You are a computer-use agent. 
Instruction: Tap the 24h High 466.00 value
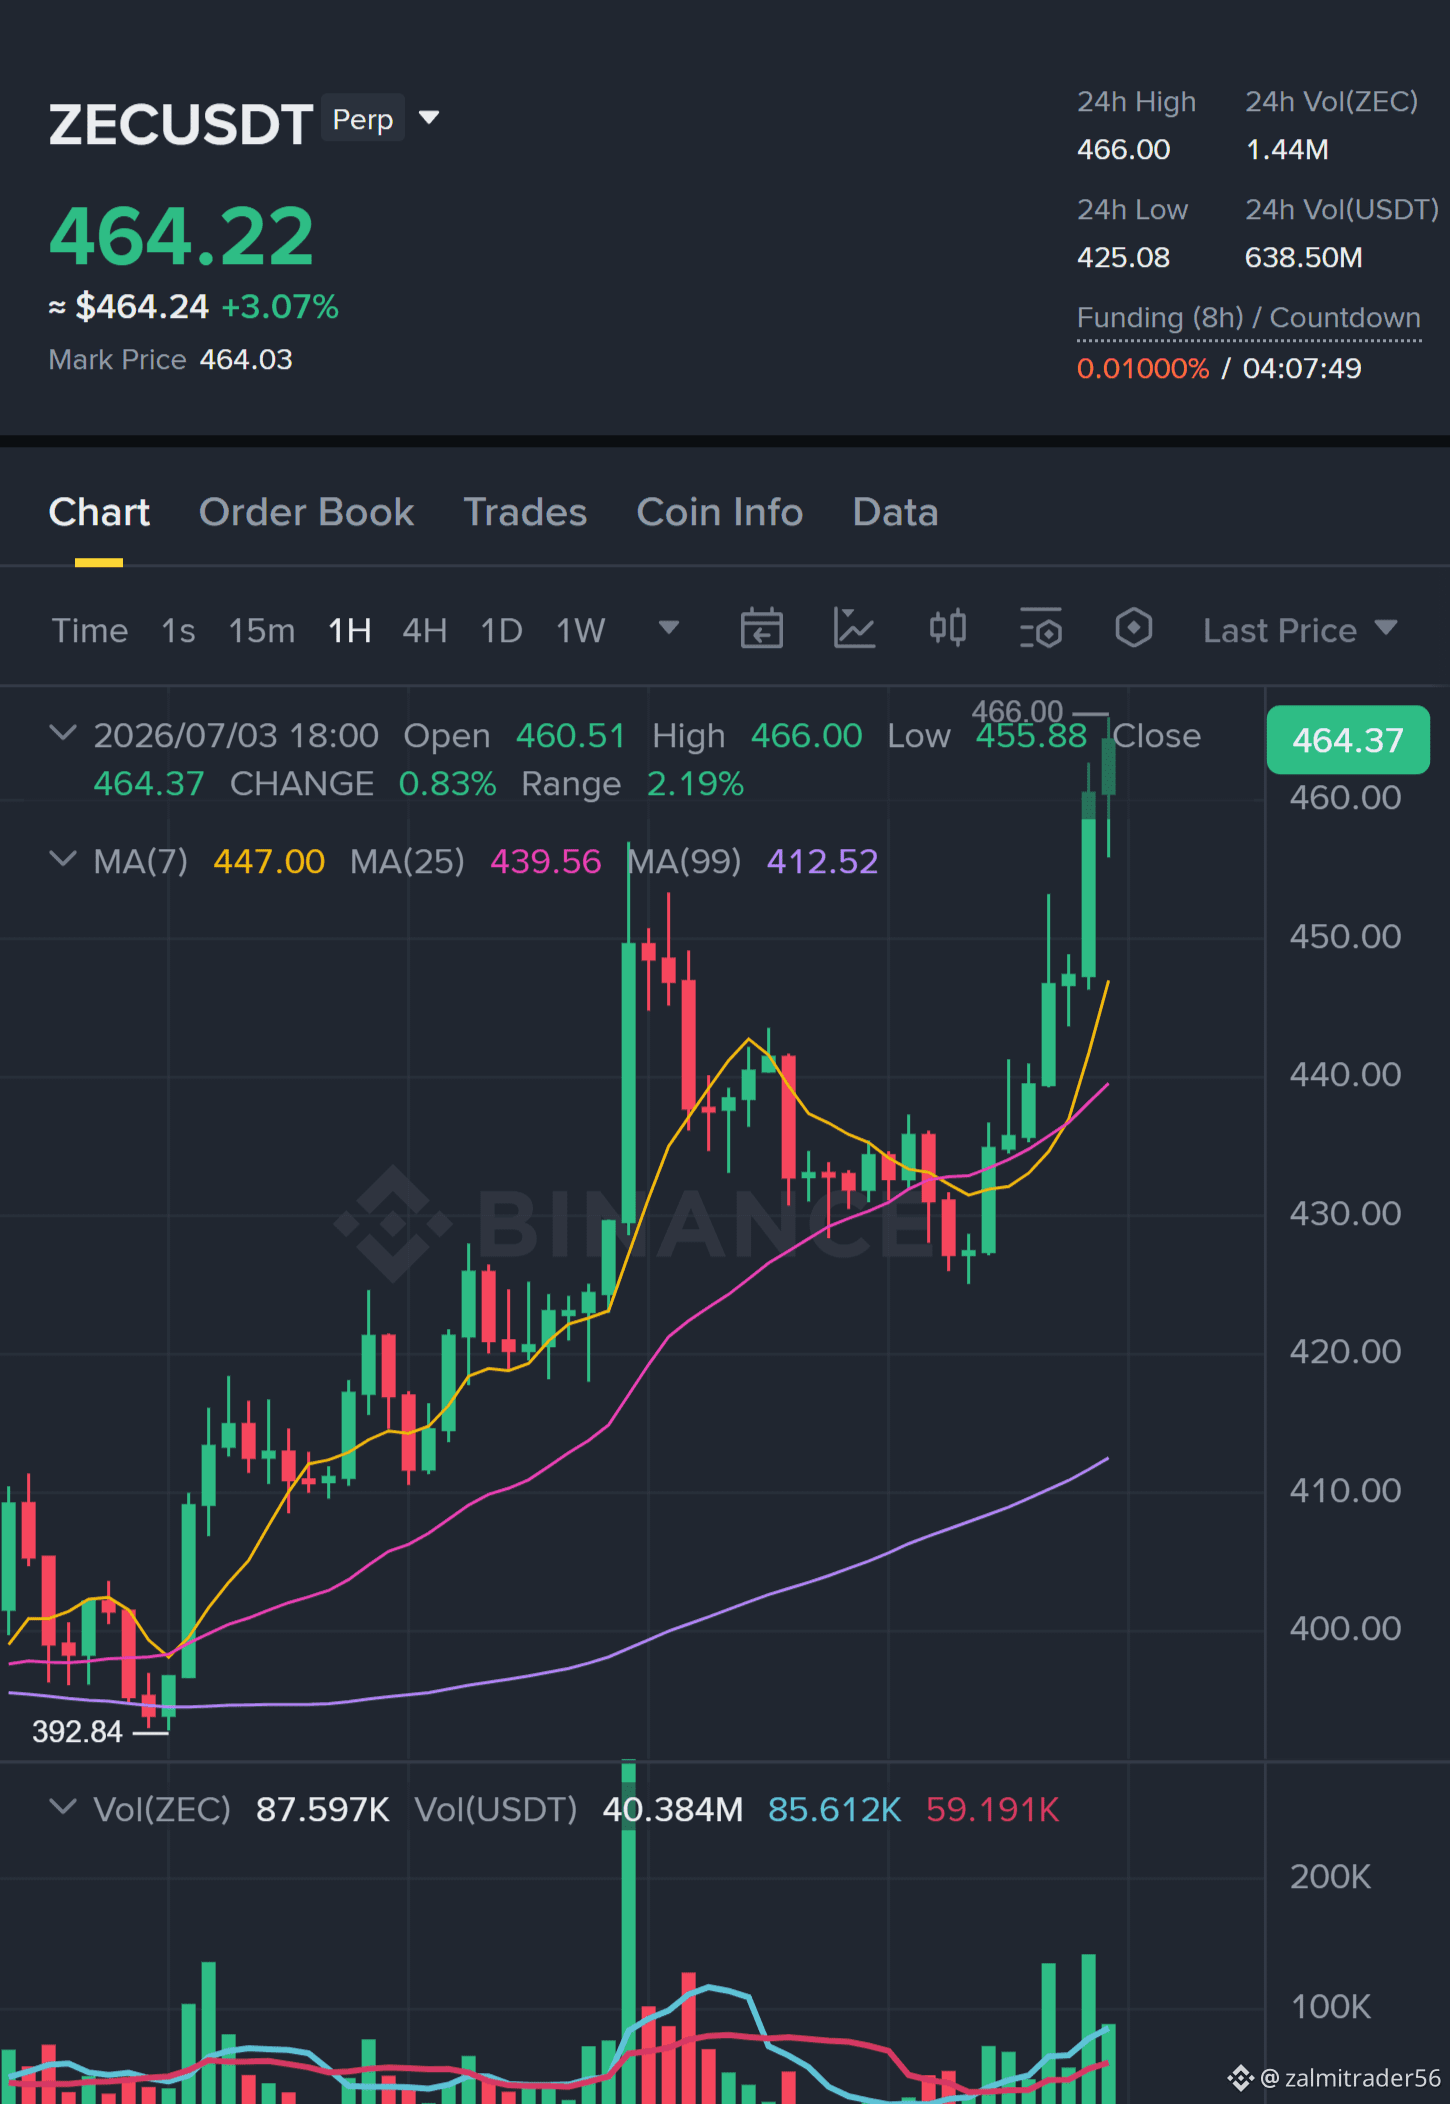pyautogui.click(x=1123, y=149)
